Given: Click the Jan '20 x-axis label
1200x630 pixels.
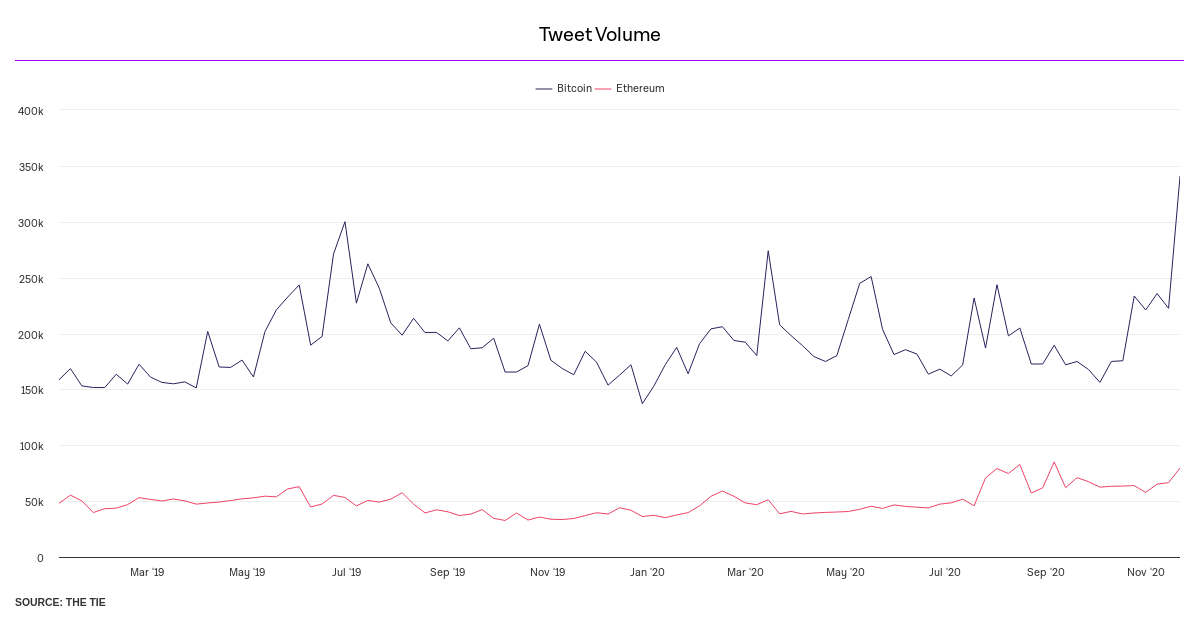Looking at the screenshot, I should pyautogui.click(x=647, y=573).
